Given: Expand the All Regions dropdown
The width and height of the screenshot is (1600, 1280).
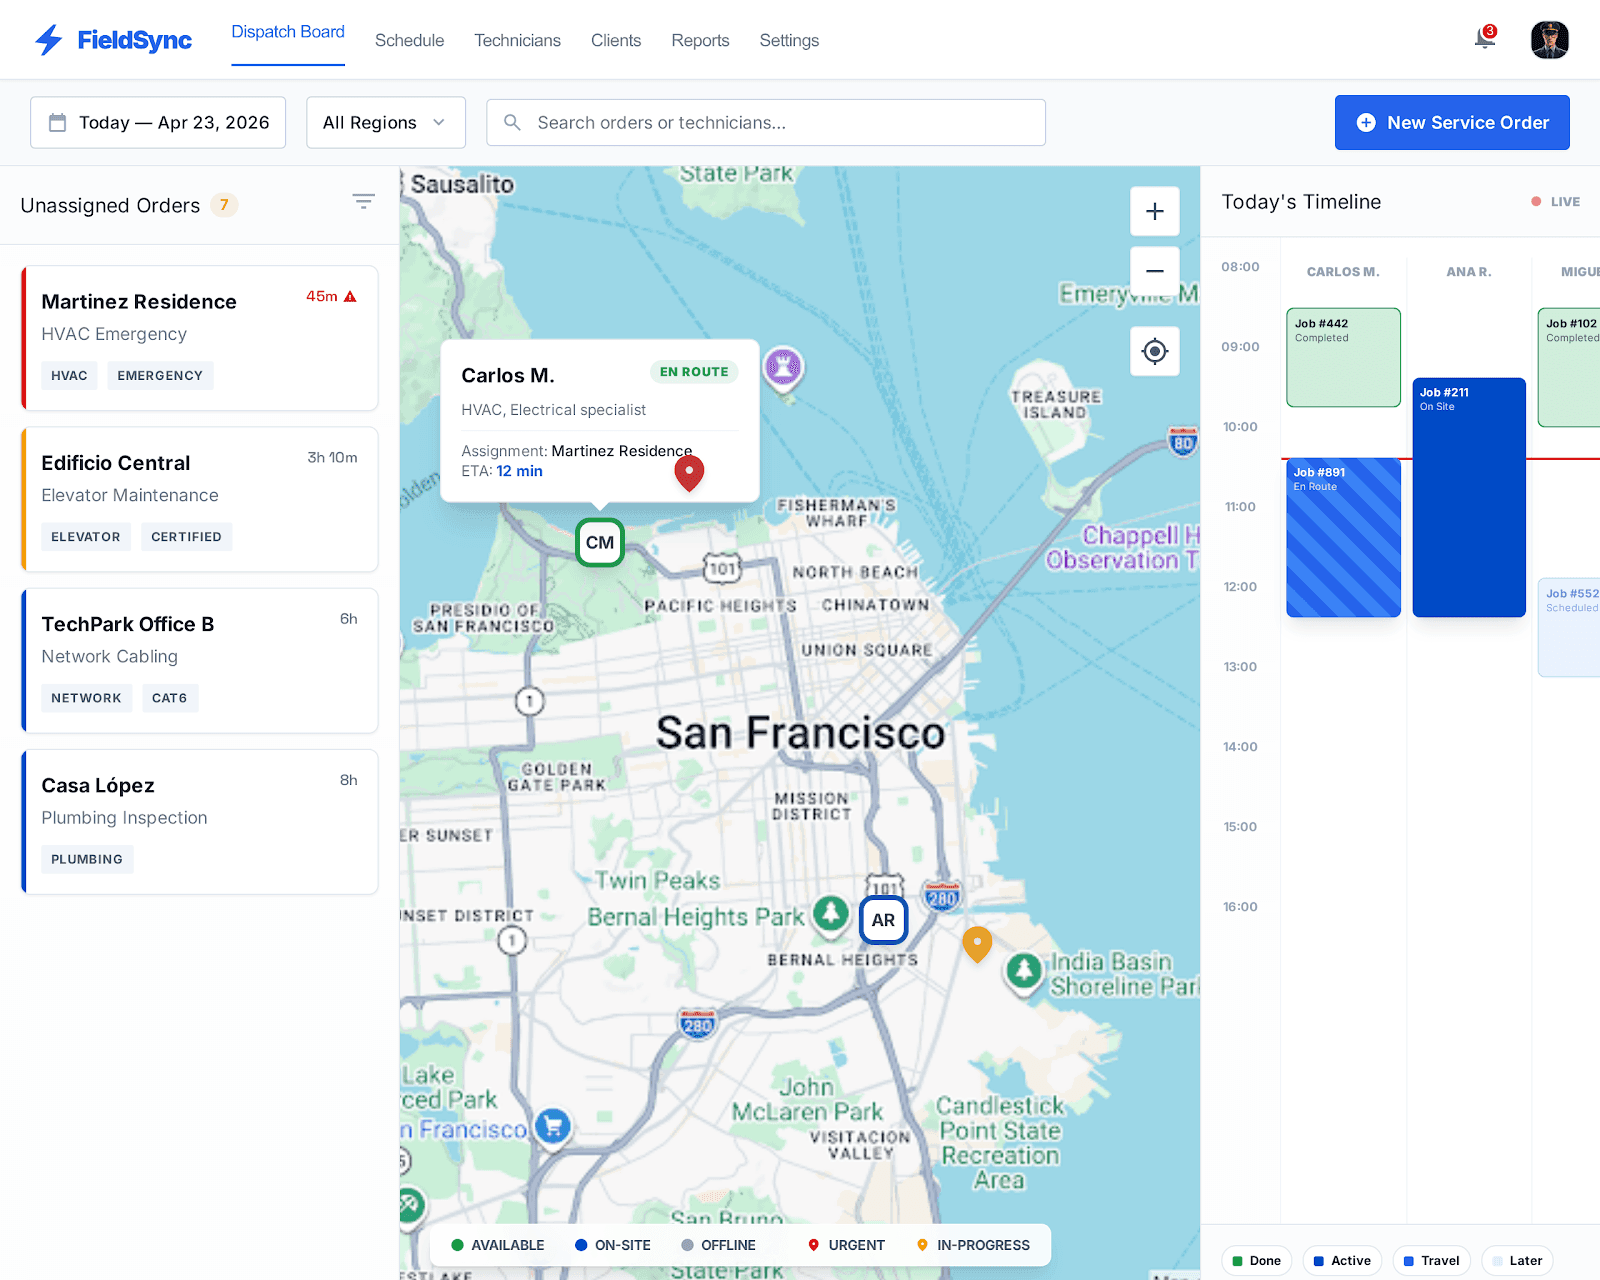Looking at the screenshot, I should tap(385, 123).
